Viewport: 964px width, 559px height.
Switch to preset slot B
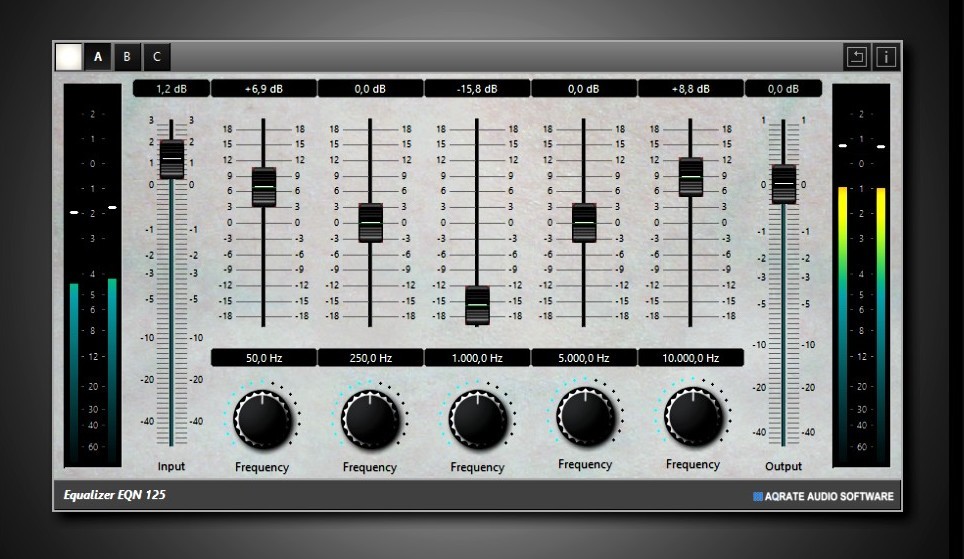(126, 56)
